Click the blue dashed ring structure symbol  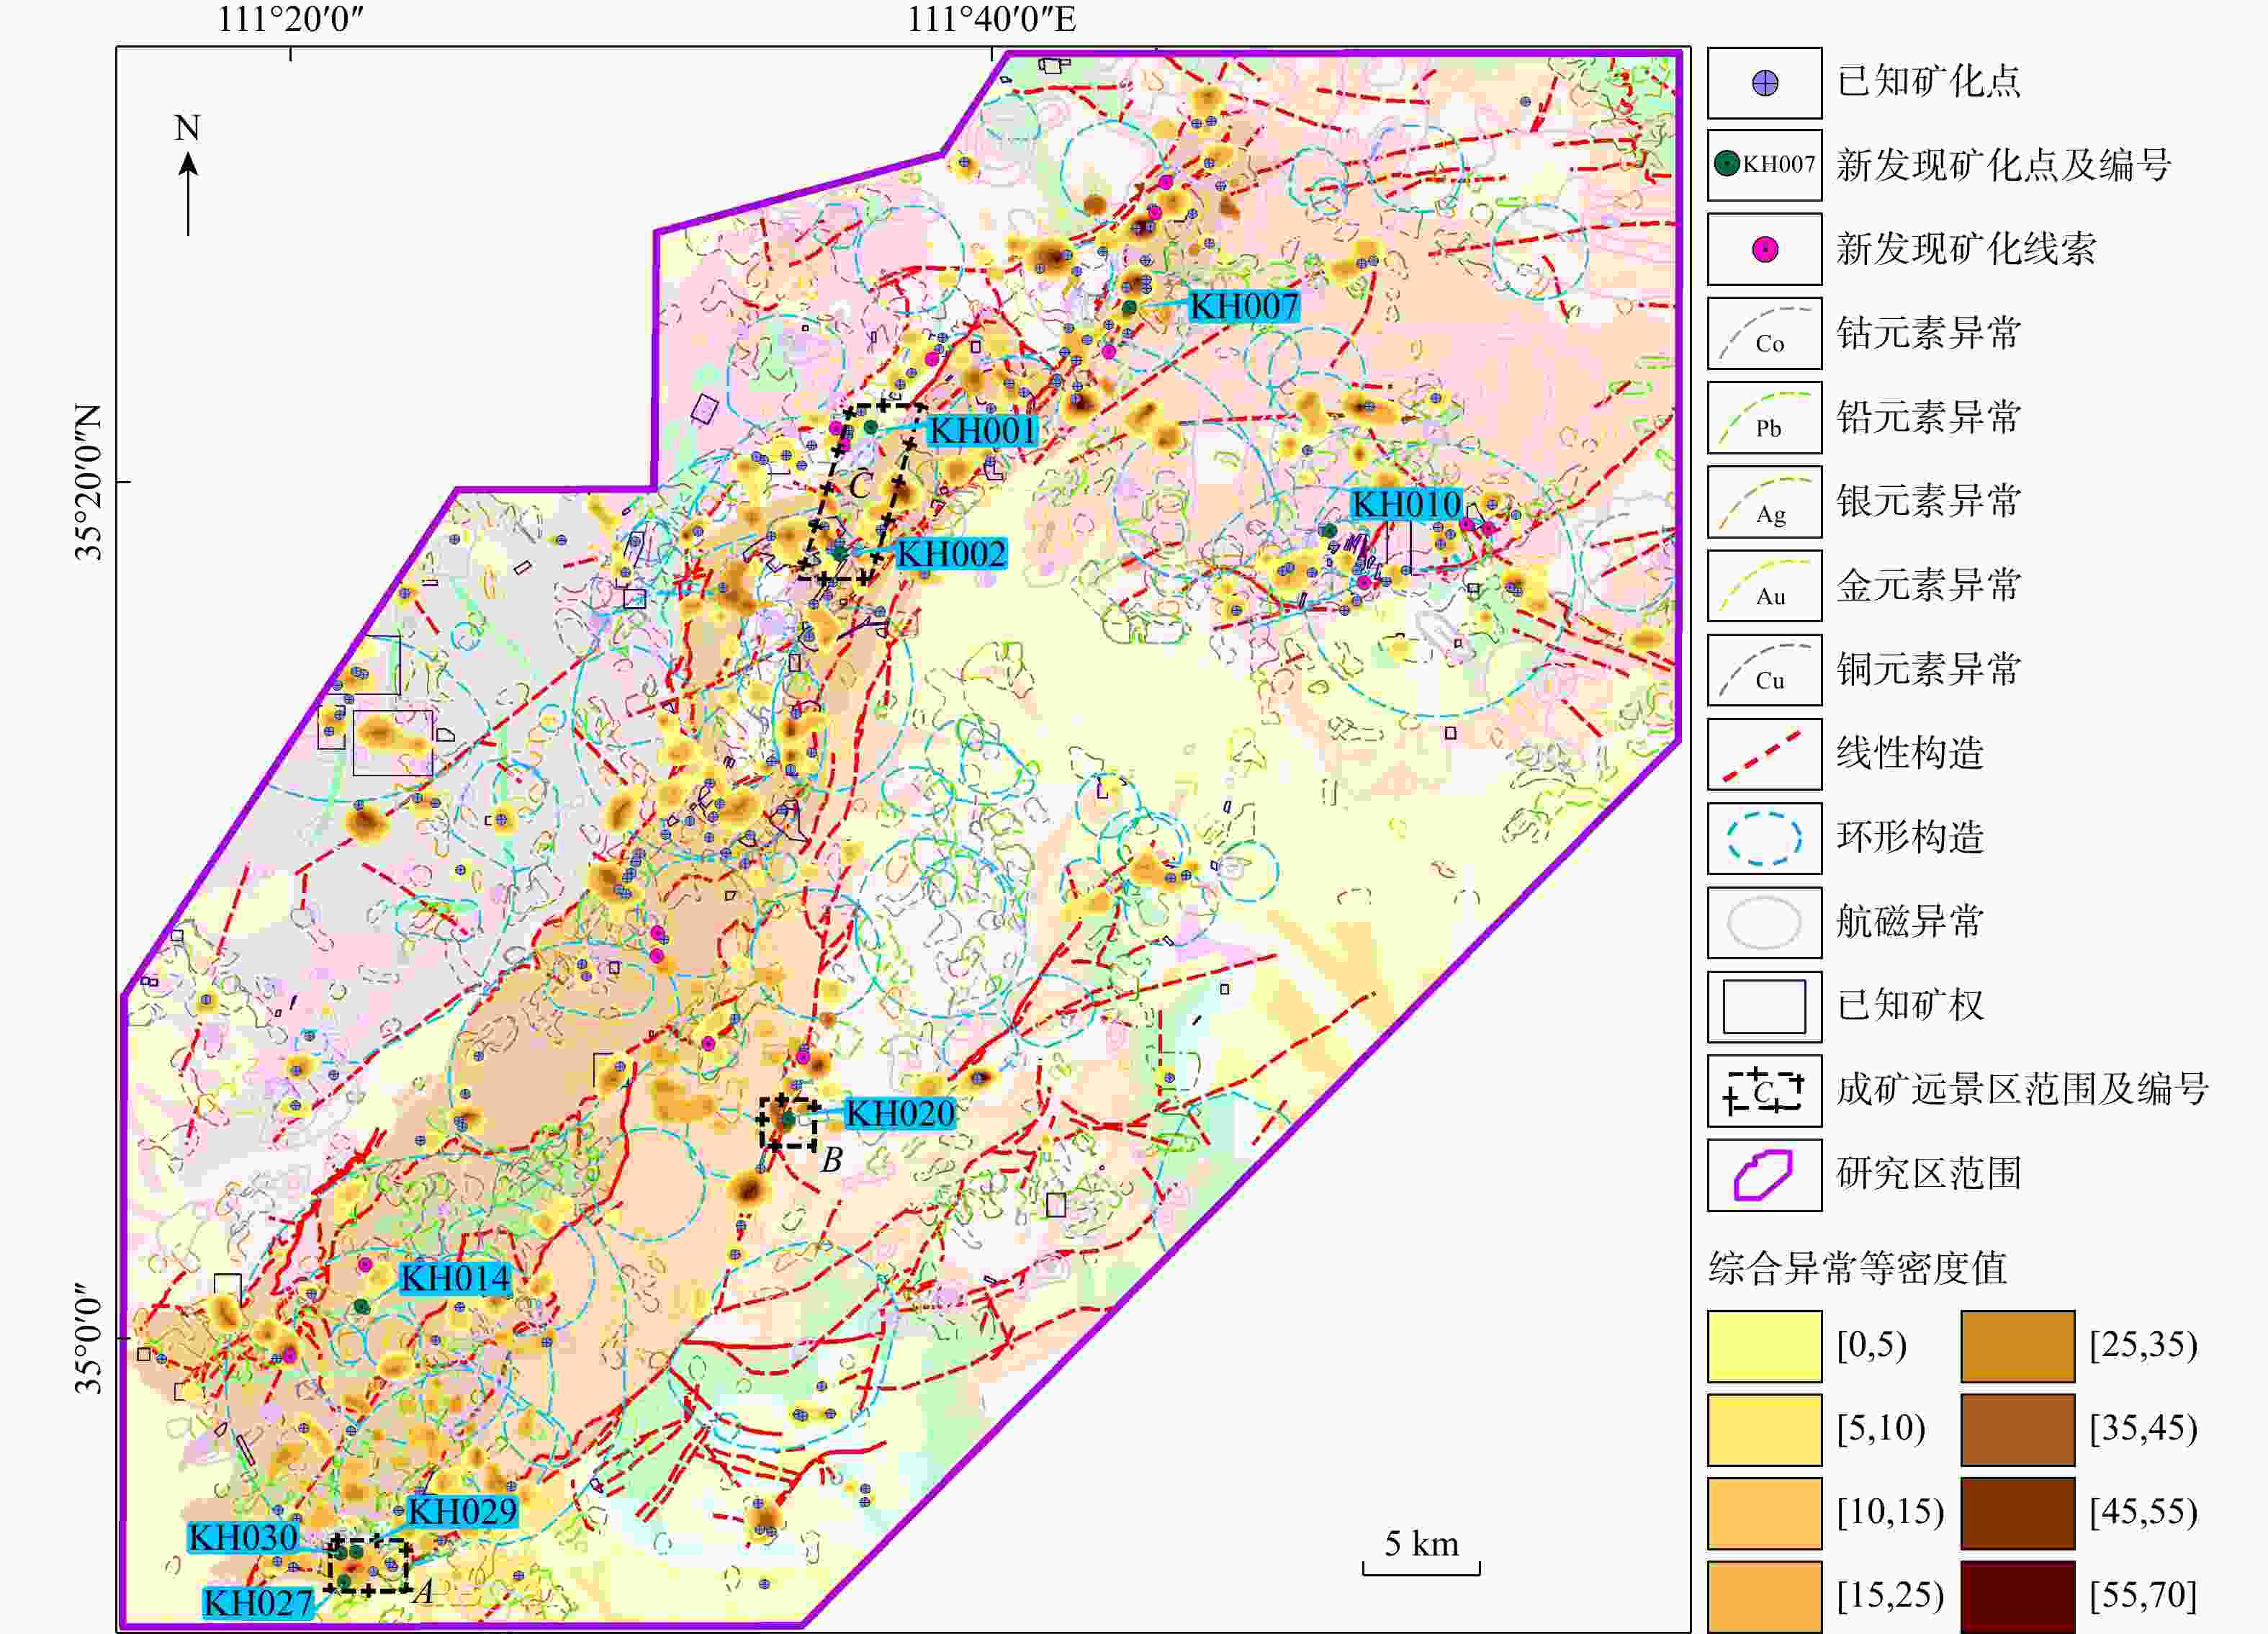[x=1763, y=838]
